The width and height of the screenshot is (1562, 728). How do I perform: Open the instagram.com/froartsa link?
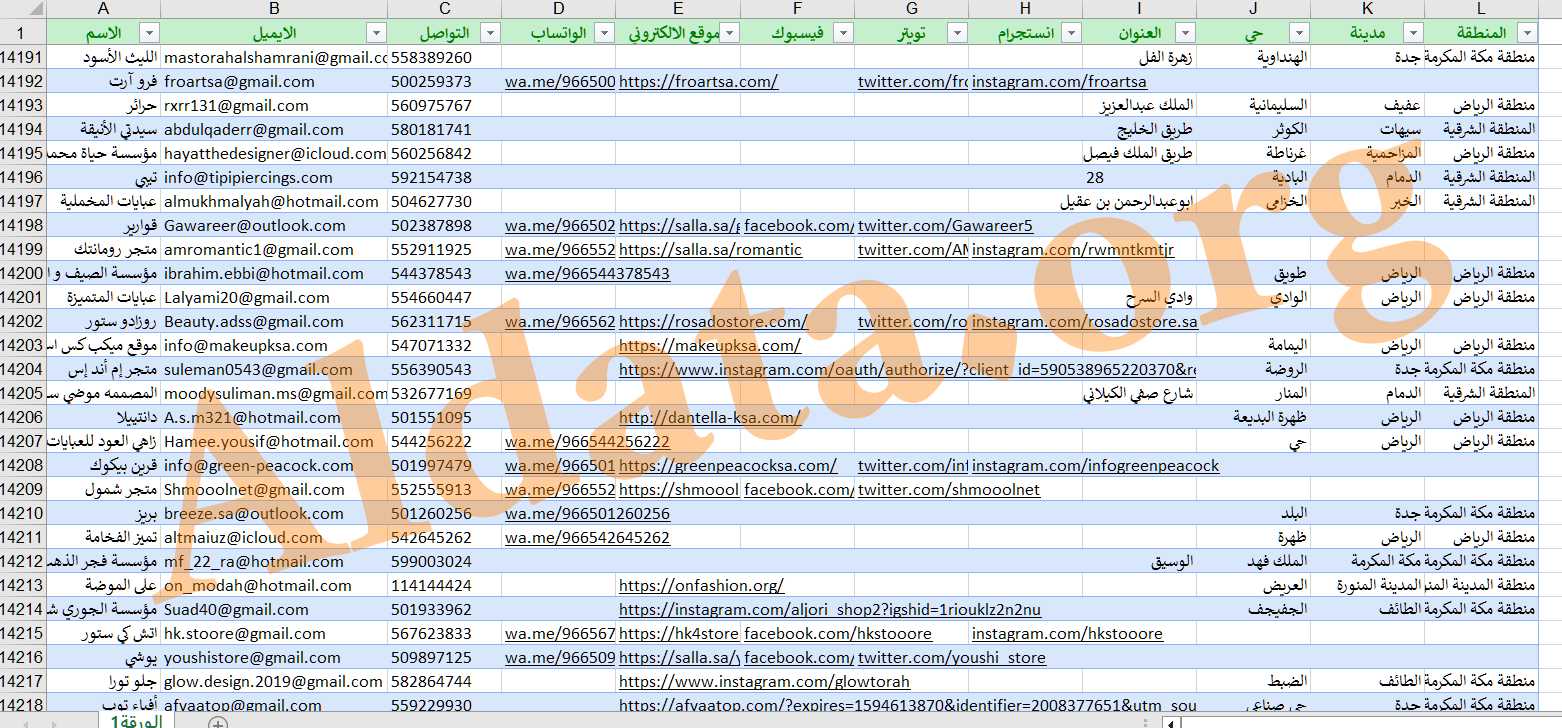point(1059,81)
